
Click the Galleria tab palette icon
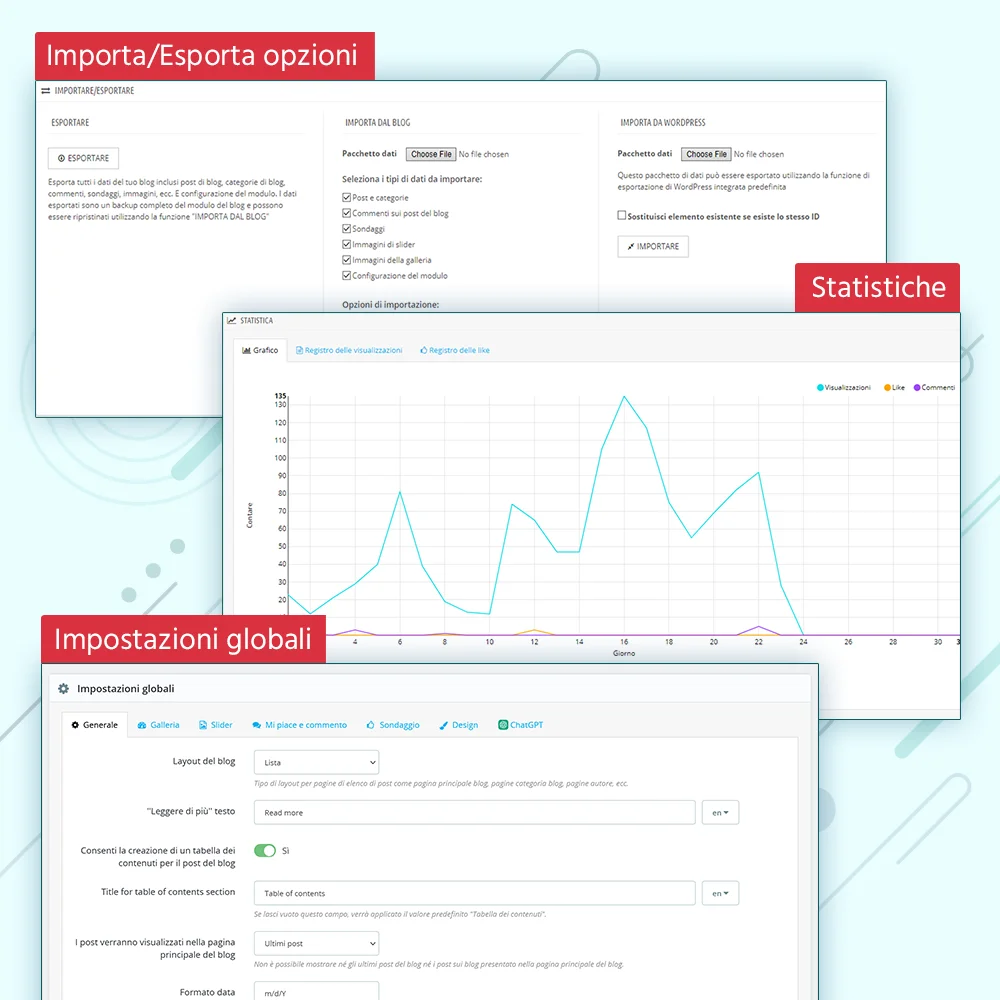(142, 725)
